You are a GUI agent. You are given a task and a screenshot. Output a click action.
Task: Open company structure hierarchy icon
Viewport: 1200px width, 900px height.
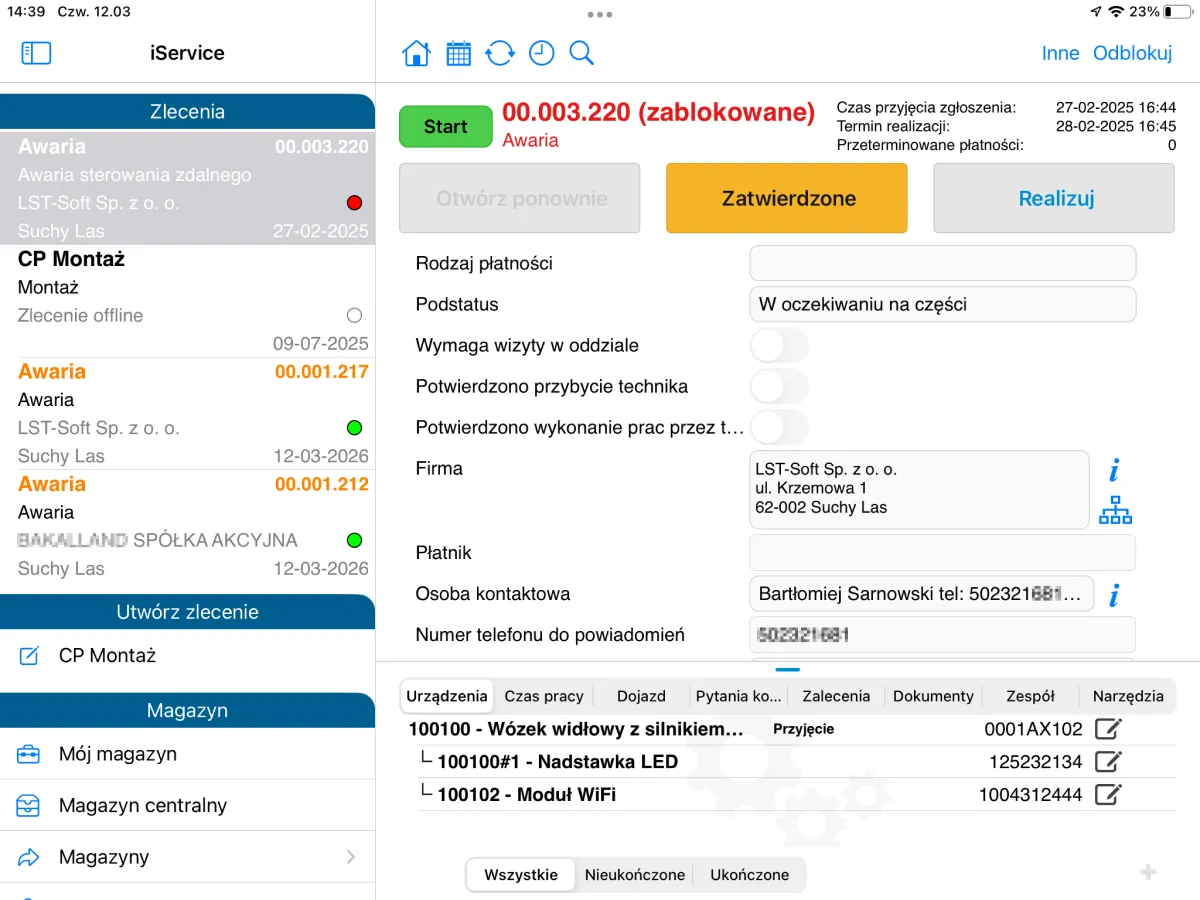coord(1115,510)
